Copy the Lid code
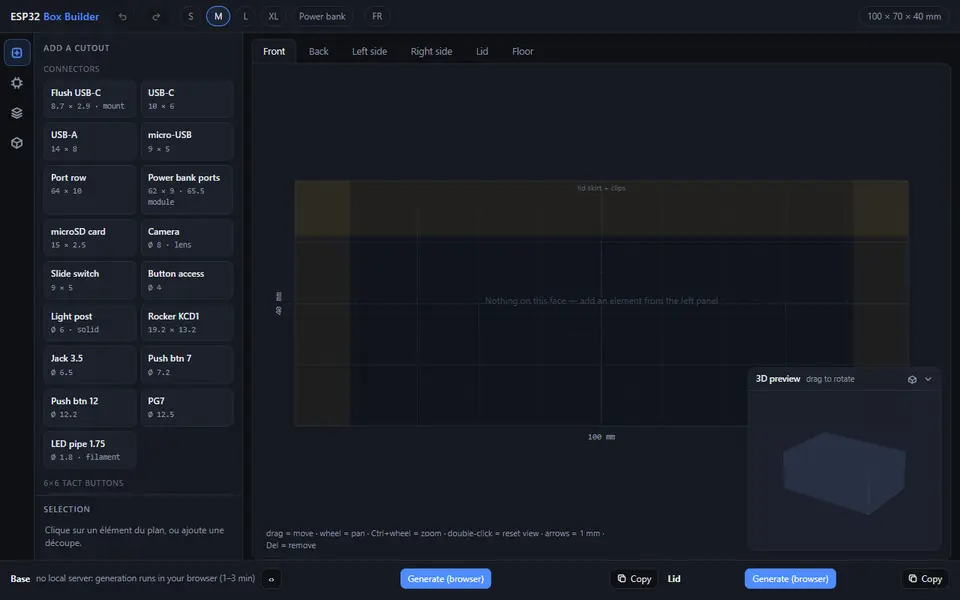The width and height of the screenshot is (960, 600). [925, 579]
